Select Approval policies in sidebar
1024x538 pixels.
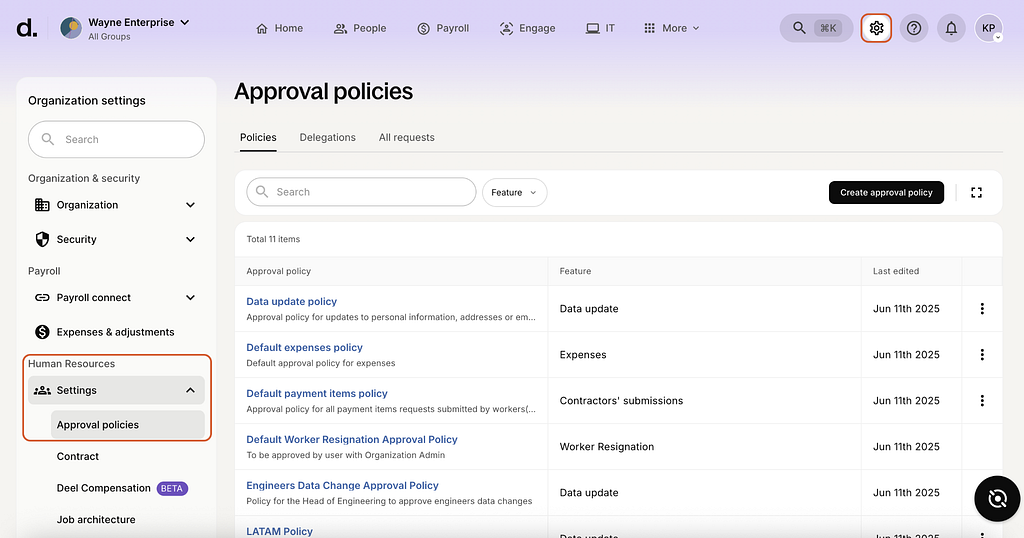pyautogui.click(x=127, y=425)
